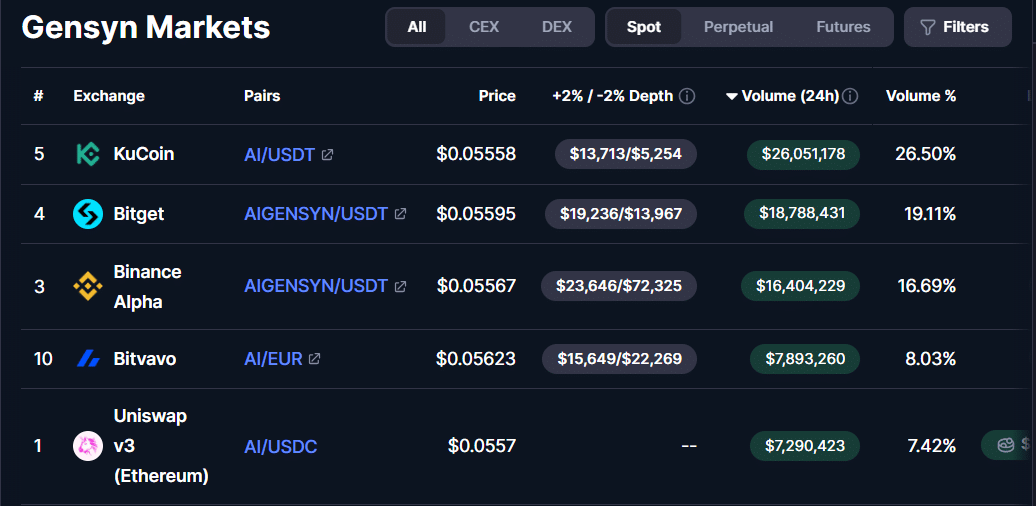Sort by the # column header
The width and height of the screenshot is (1036, 506).
pyautogui.click(x=38, y=96)
